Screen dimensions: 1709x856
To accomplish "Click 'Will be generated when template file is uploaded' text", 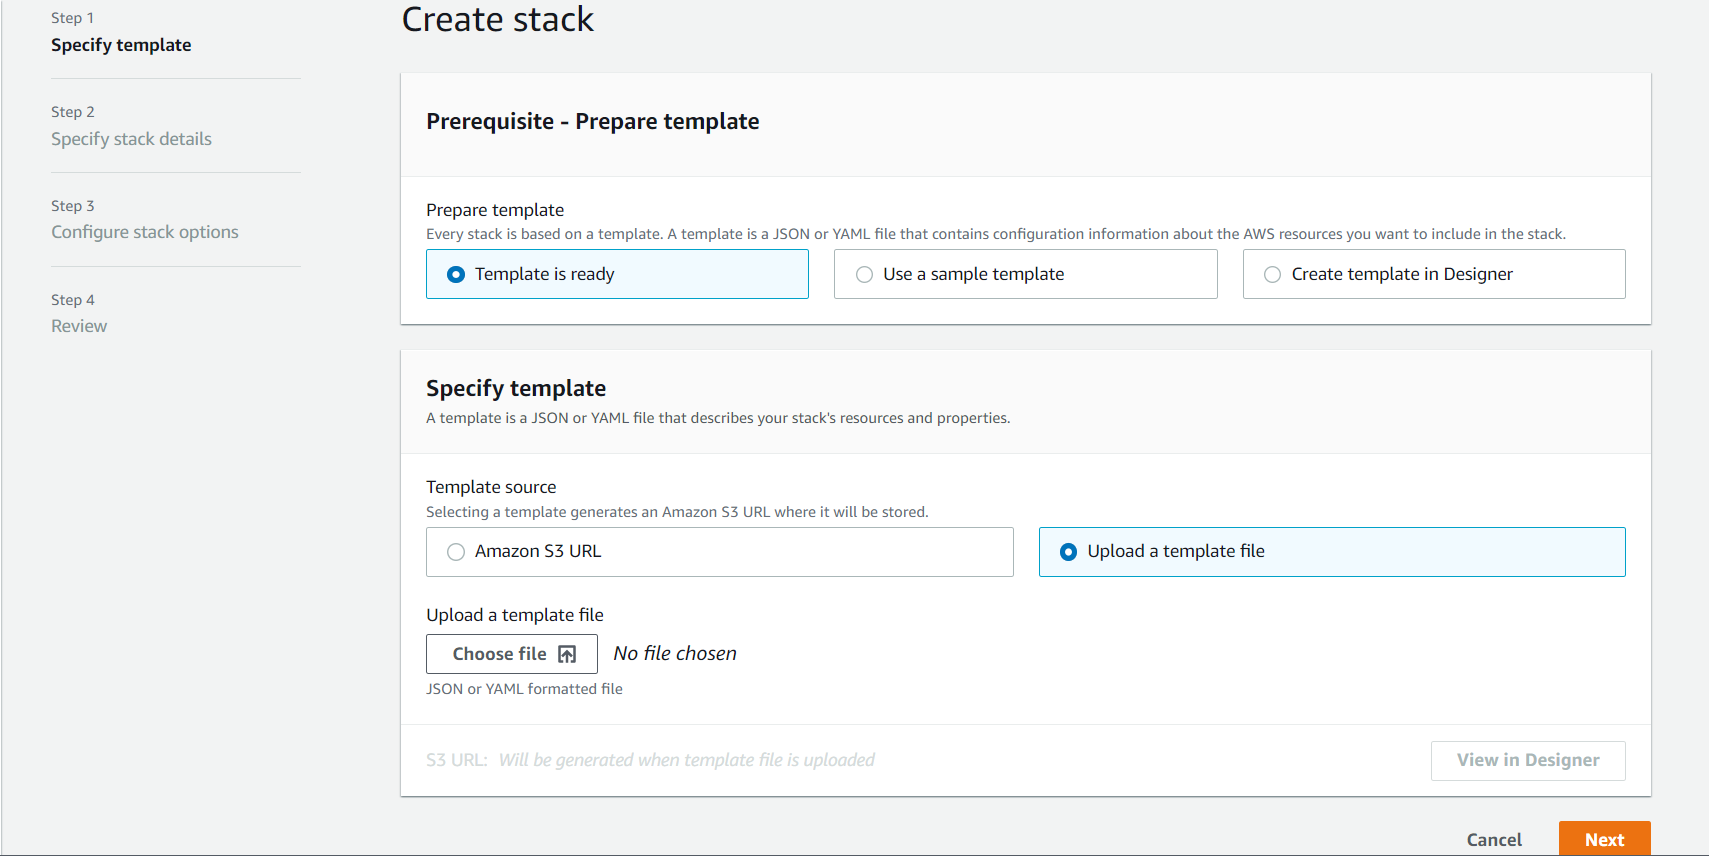I will coord(687,760).
